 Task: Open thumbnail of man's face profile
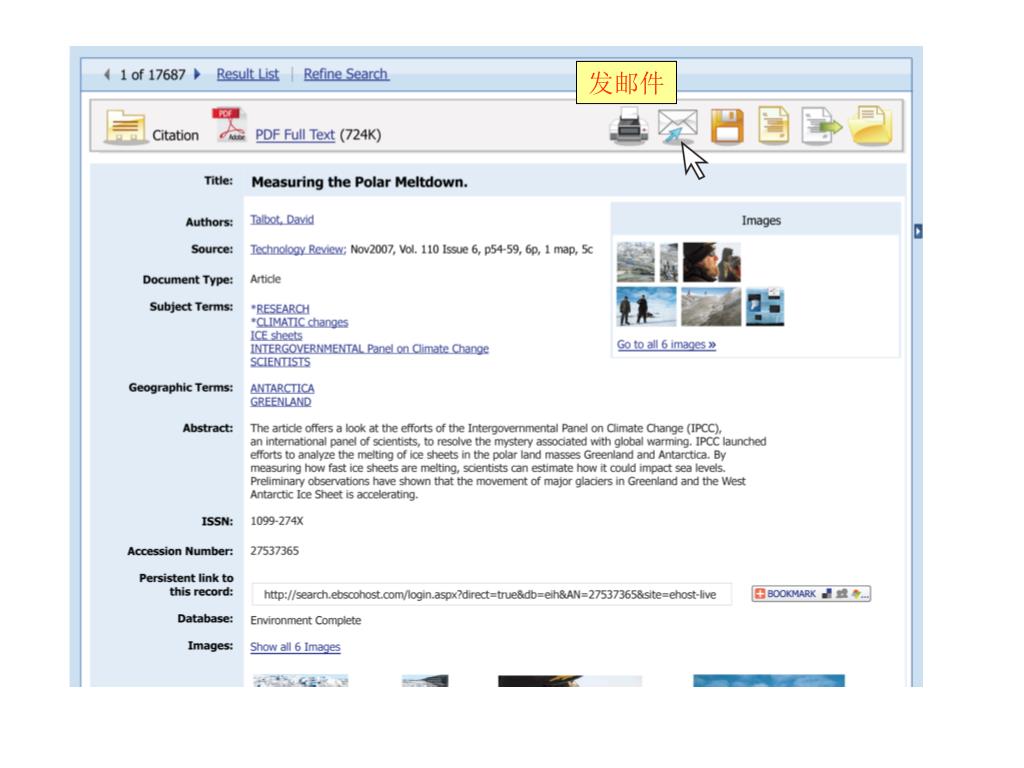click(x=712, y=262)
